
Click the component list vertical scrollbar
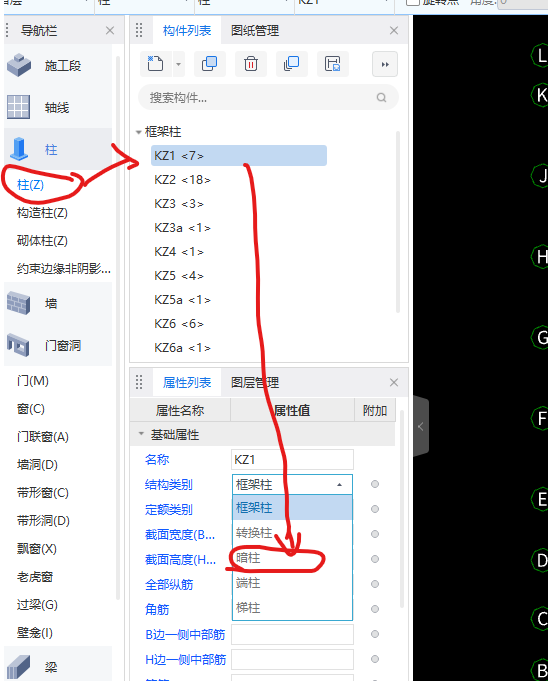[x=398, y=221]
